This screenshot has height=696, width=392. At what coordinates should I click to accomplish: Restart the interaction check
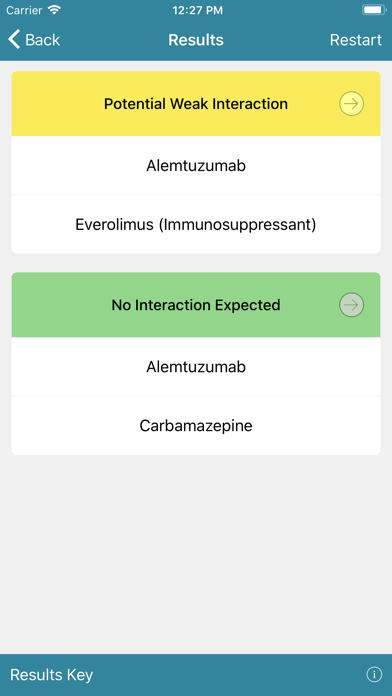356,40
